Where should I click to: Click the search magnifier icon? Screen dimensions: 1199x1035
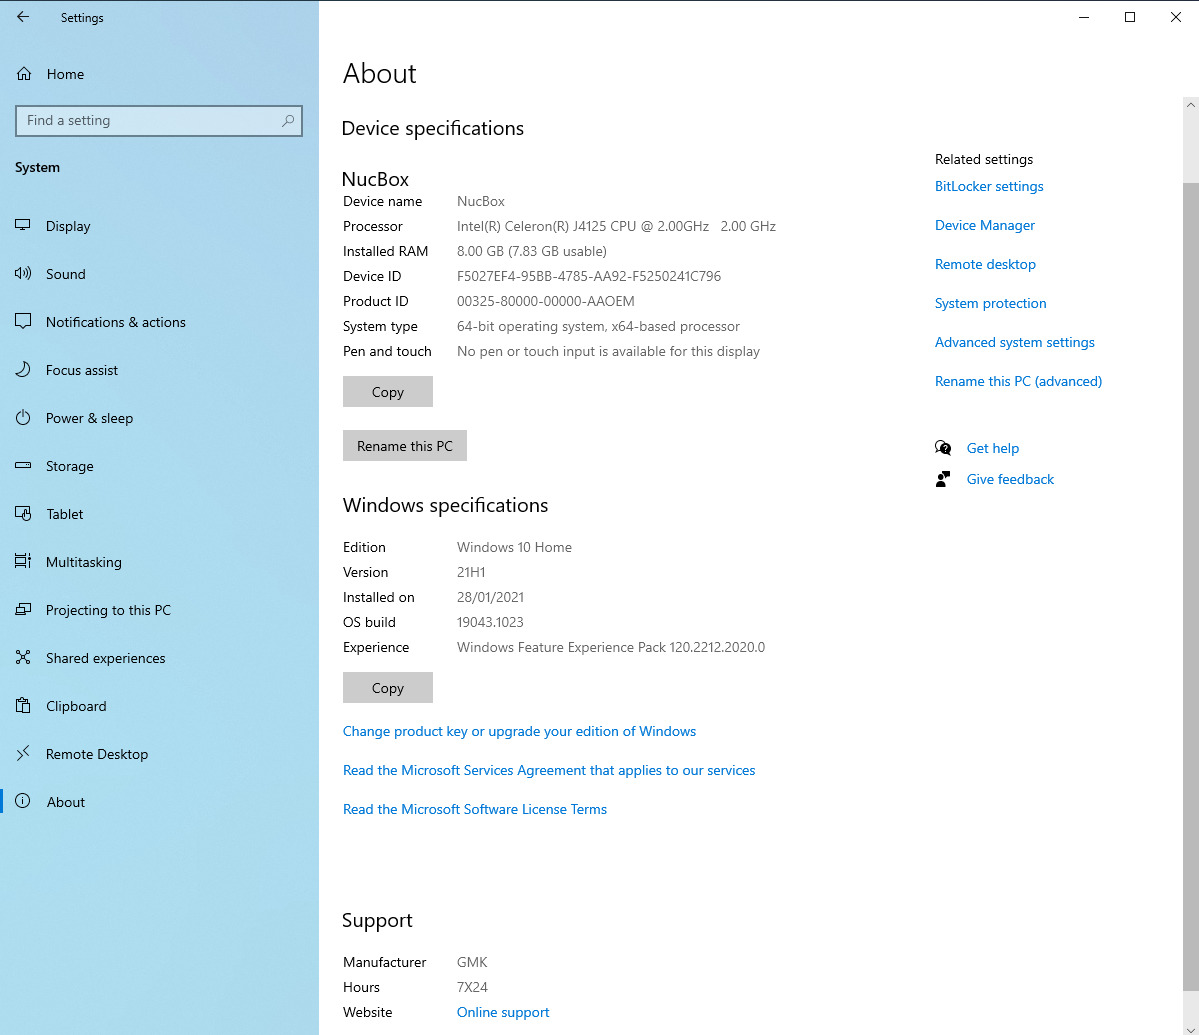(288, 121)
